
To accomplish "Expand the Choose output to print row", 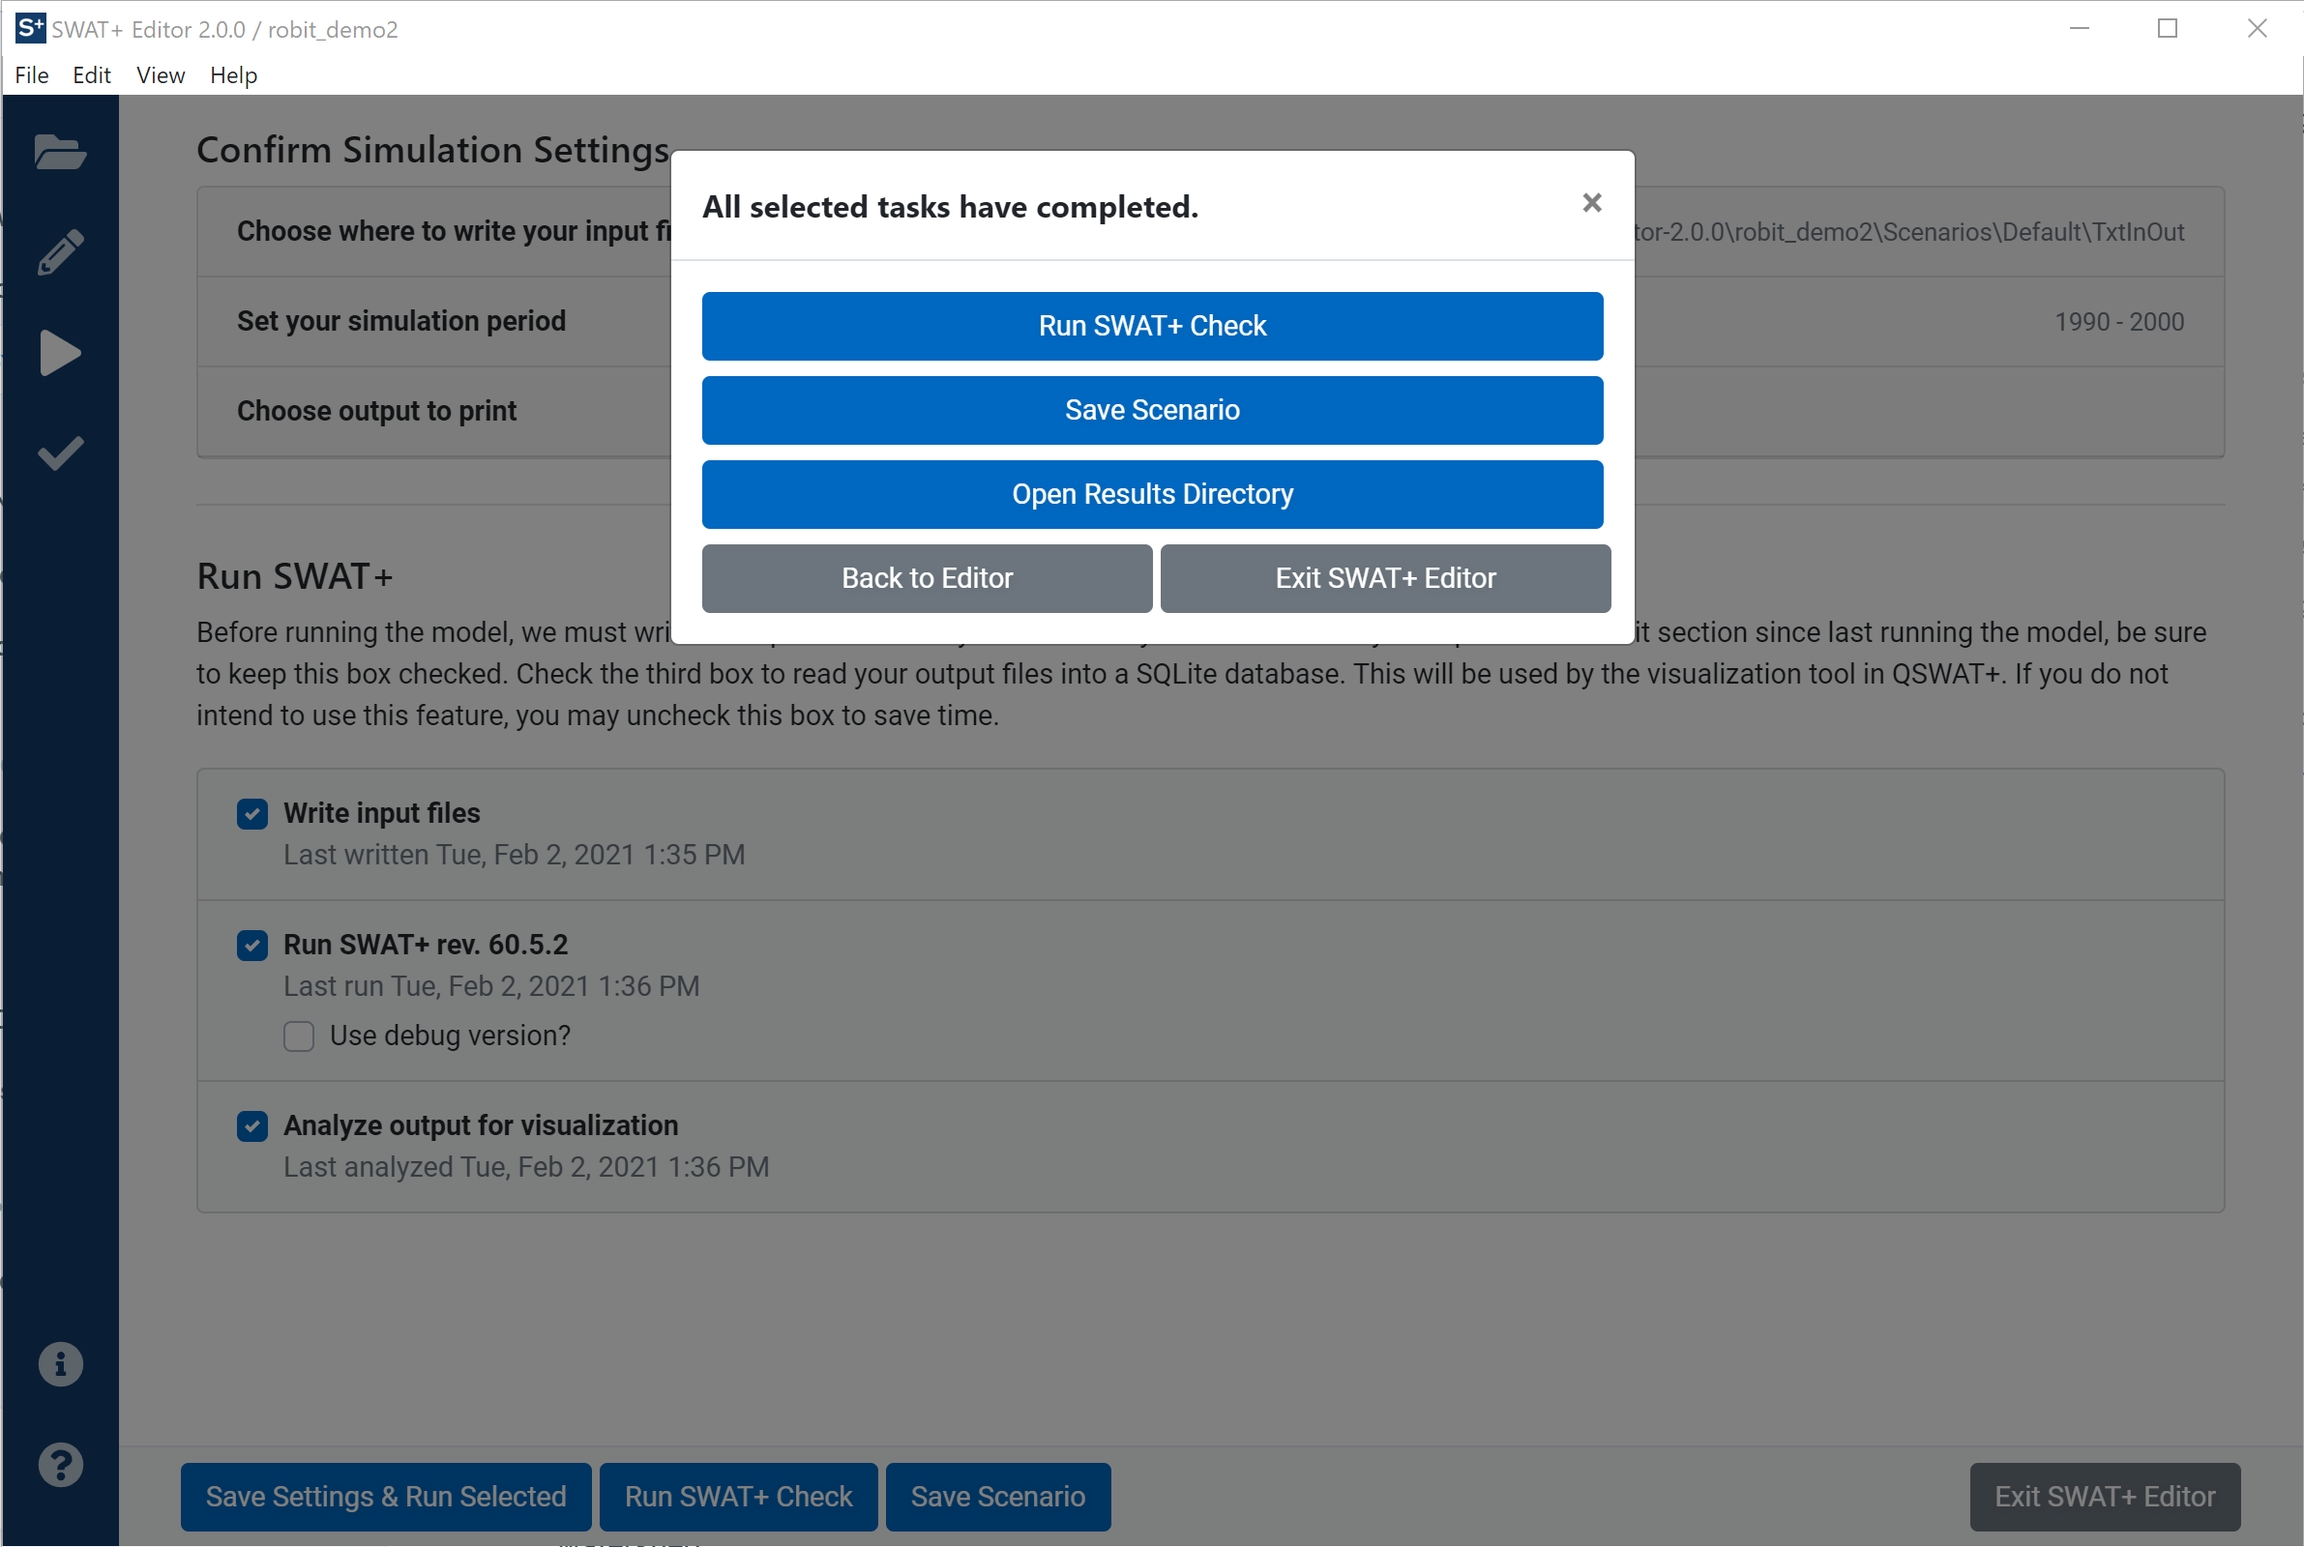I will [376, 411].
